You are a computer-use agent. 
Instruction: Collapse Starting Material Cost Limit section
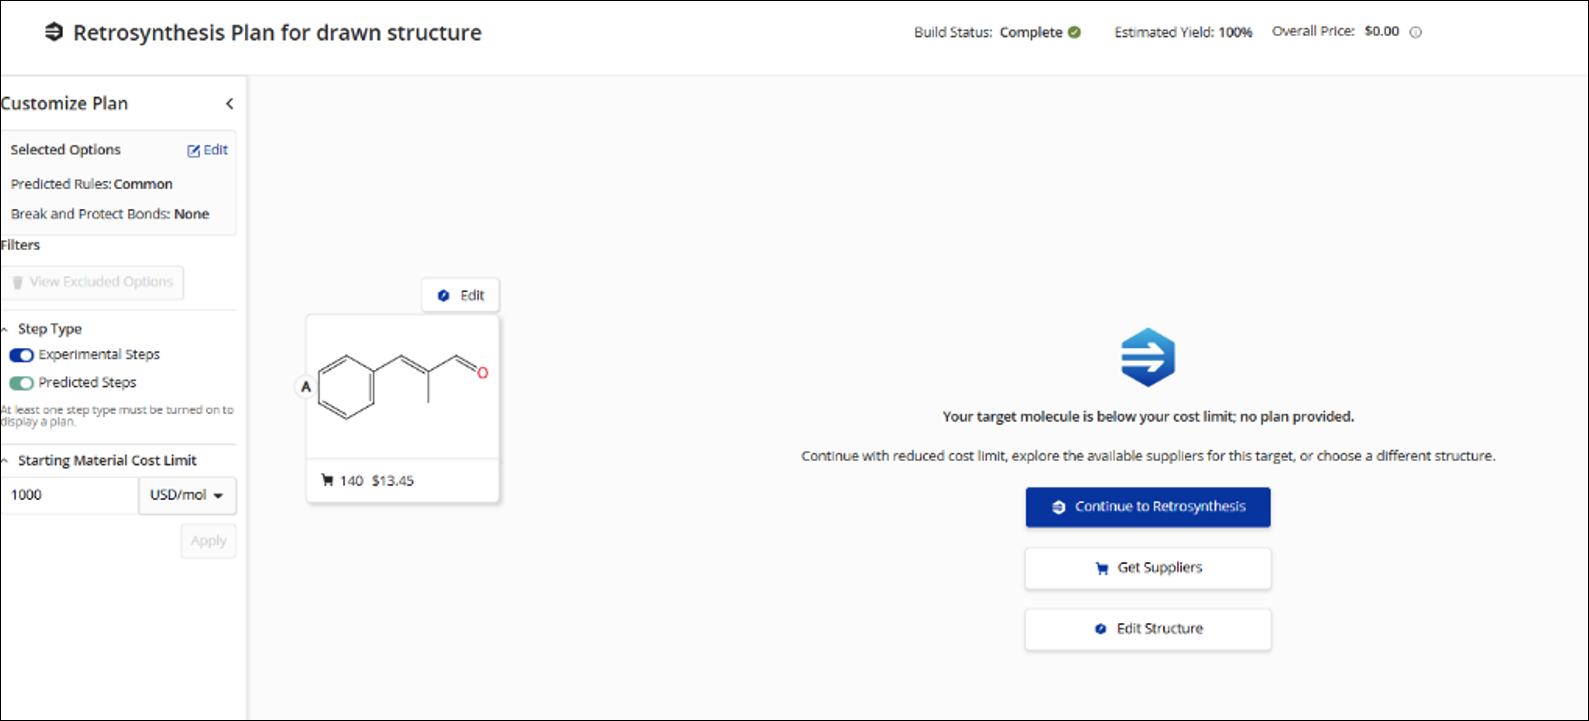5,461
